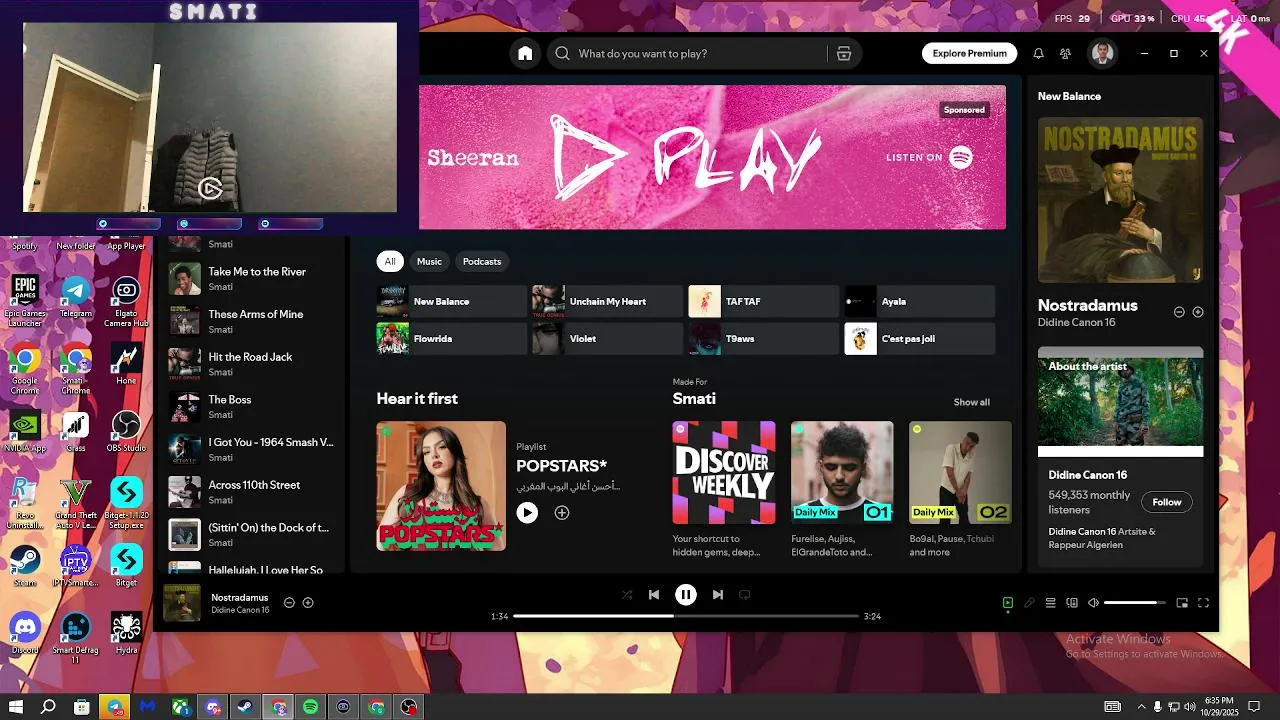Click the song progress bar
1280x720 pixels.
pos(686,616)
